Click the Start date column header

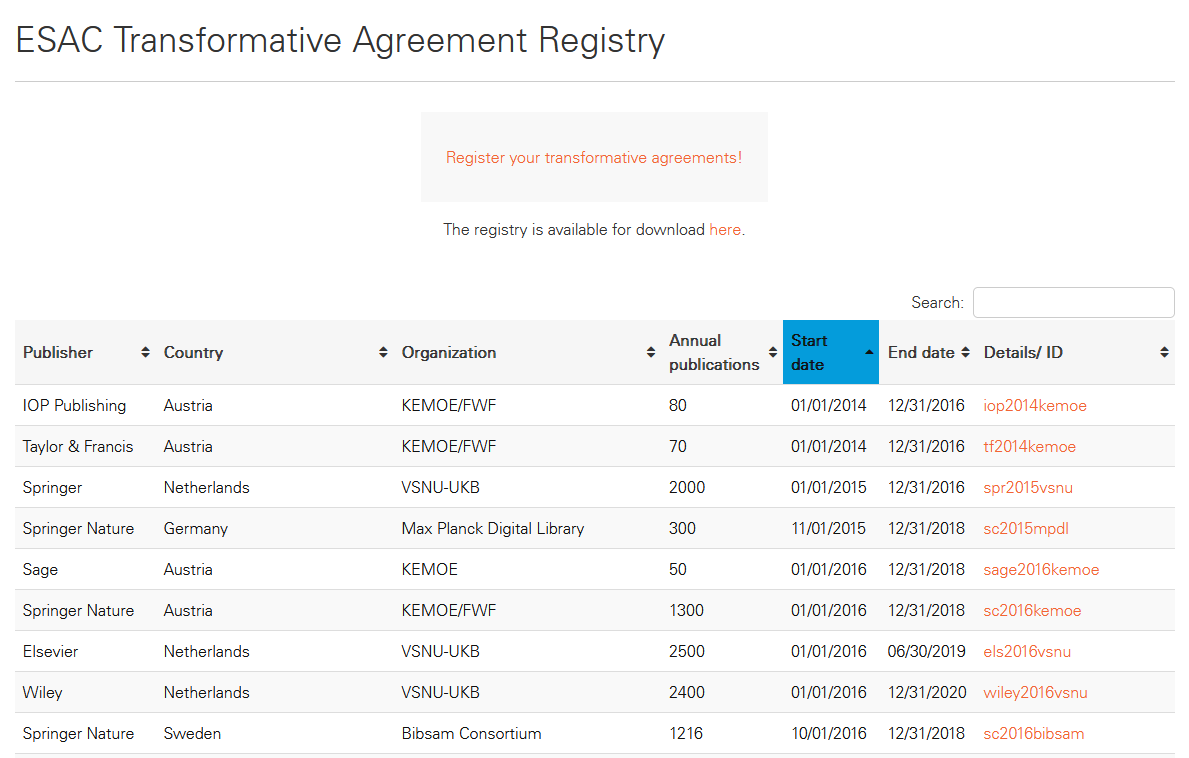815,352
